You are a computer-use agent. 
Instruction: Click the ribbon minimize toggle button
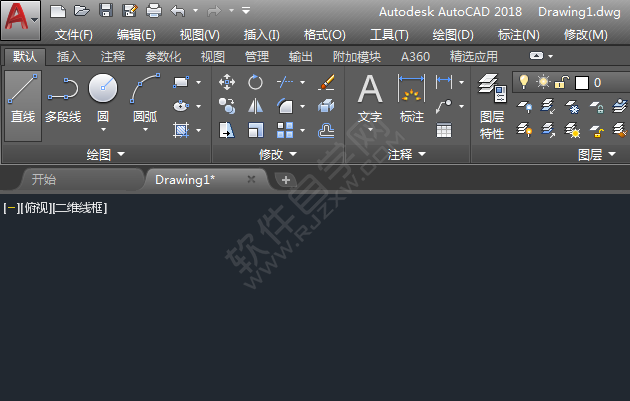(536, 56)
